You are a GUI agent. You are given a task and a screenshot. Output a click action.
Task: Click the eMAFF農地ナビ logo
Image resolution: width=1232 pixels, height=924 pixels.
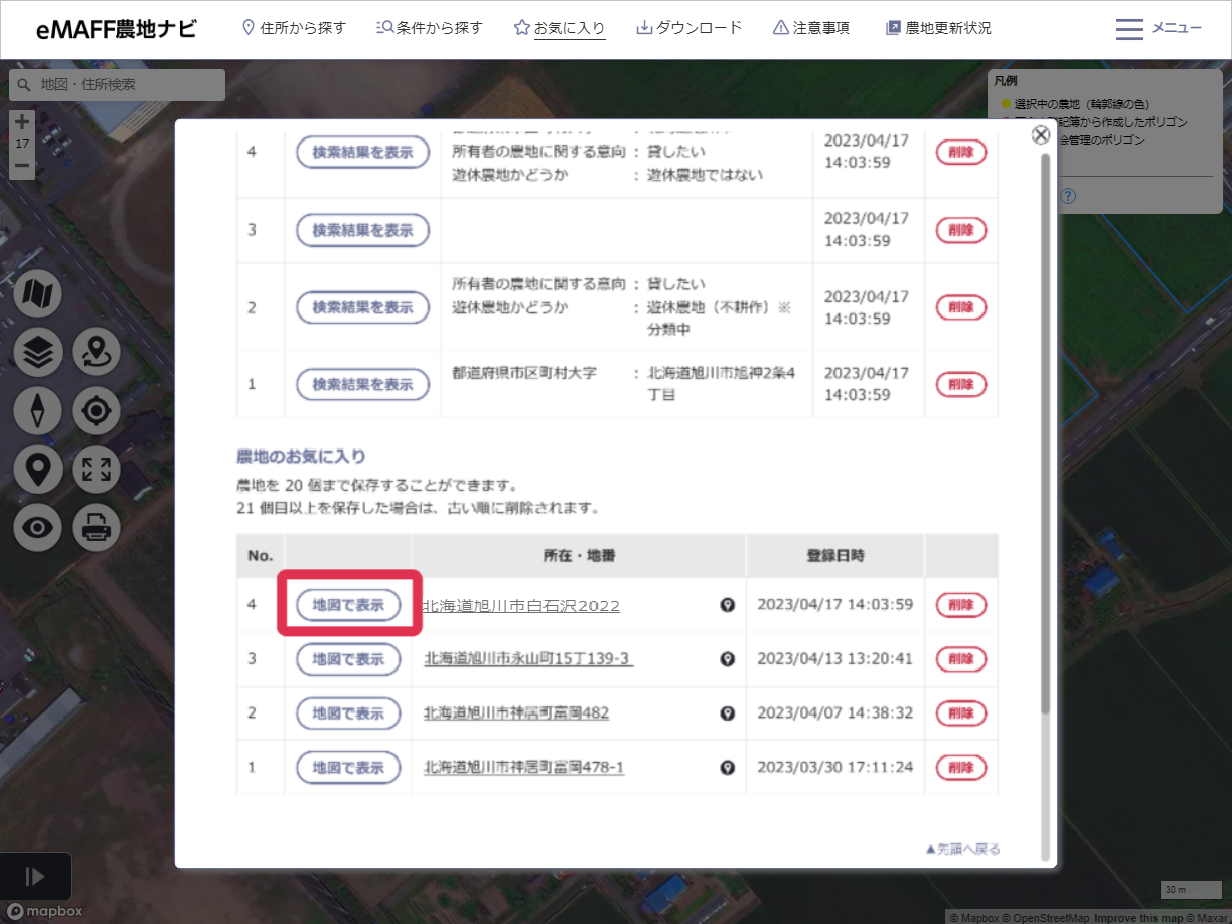point(116,29)
